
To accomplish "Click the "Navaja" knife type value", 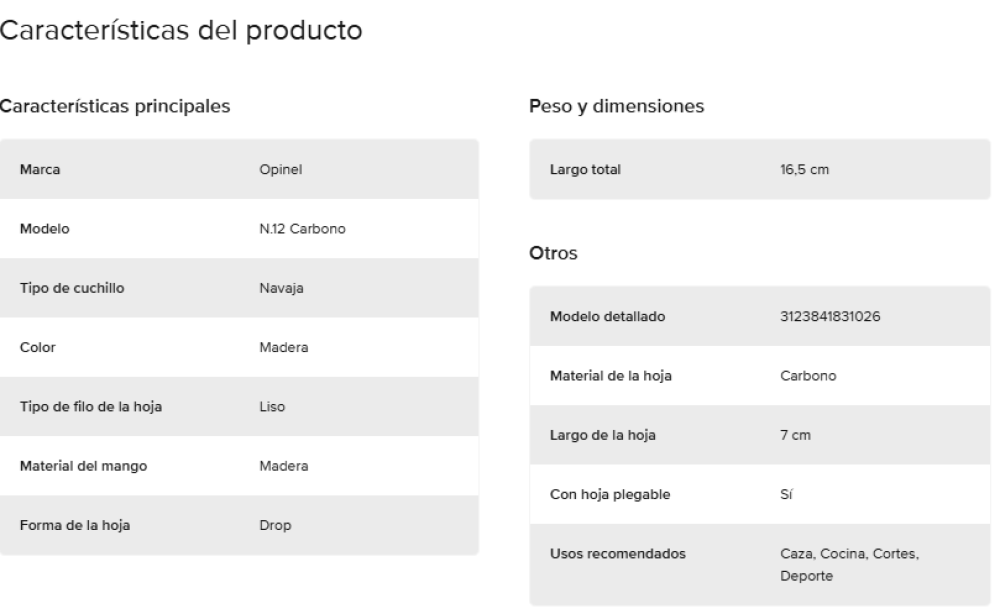I will pyautogui.click(x=281, y=288).
